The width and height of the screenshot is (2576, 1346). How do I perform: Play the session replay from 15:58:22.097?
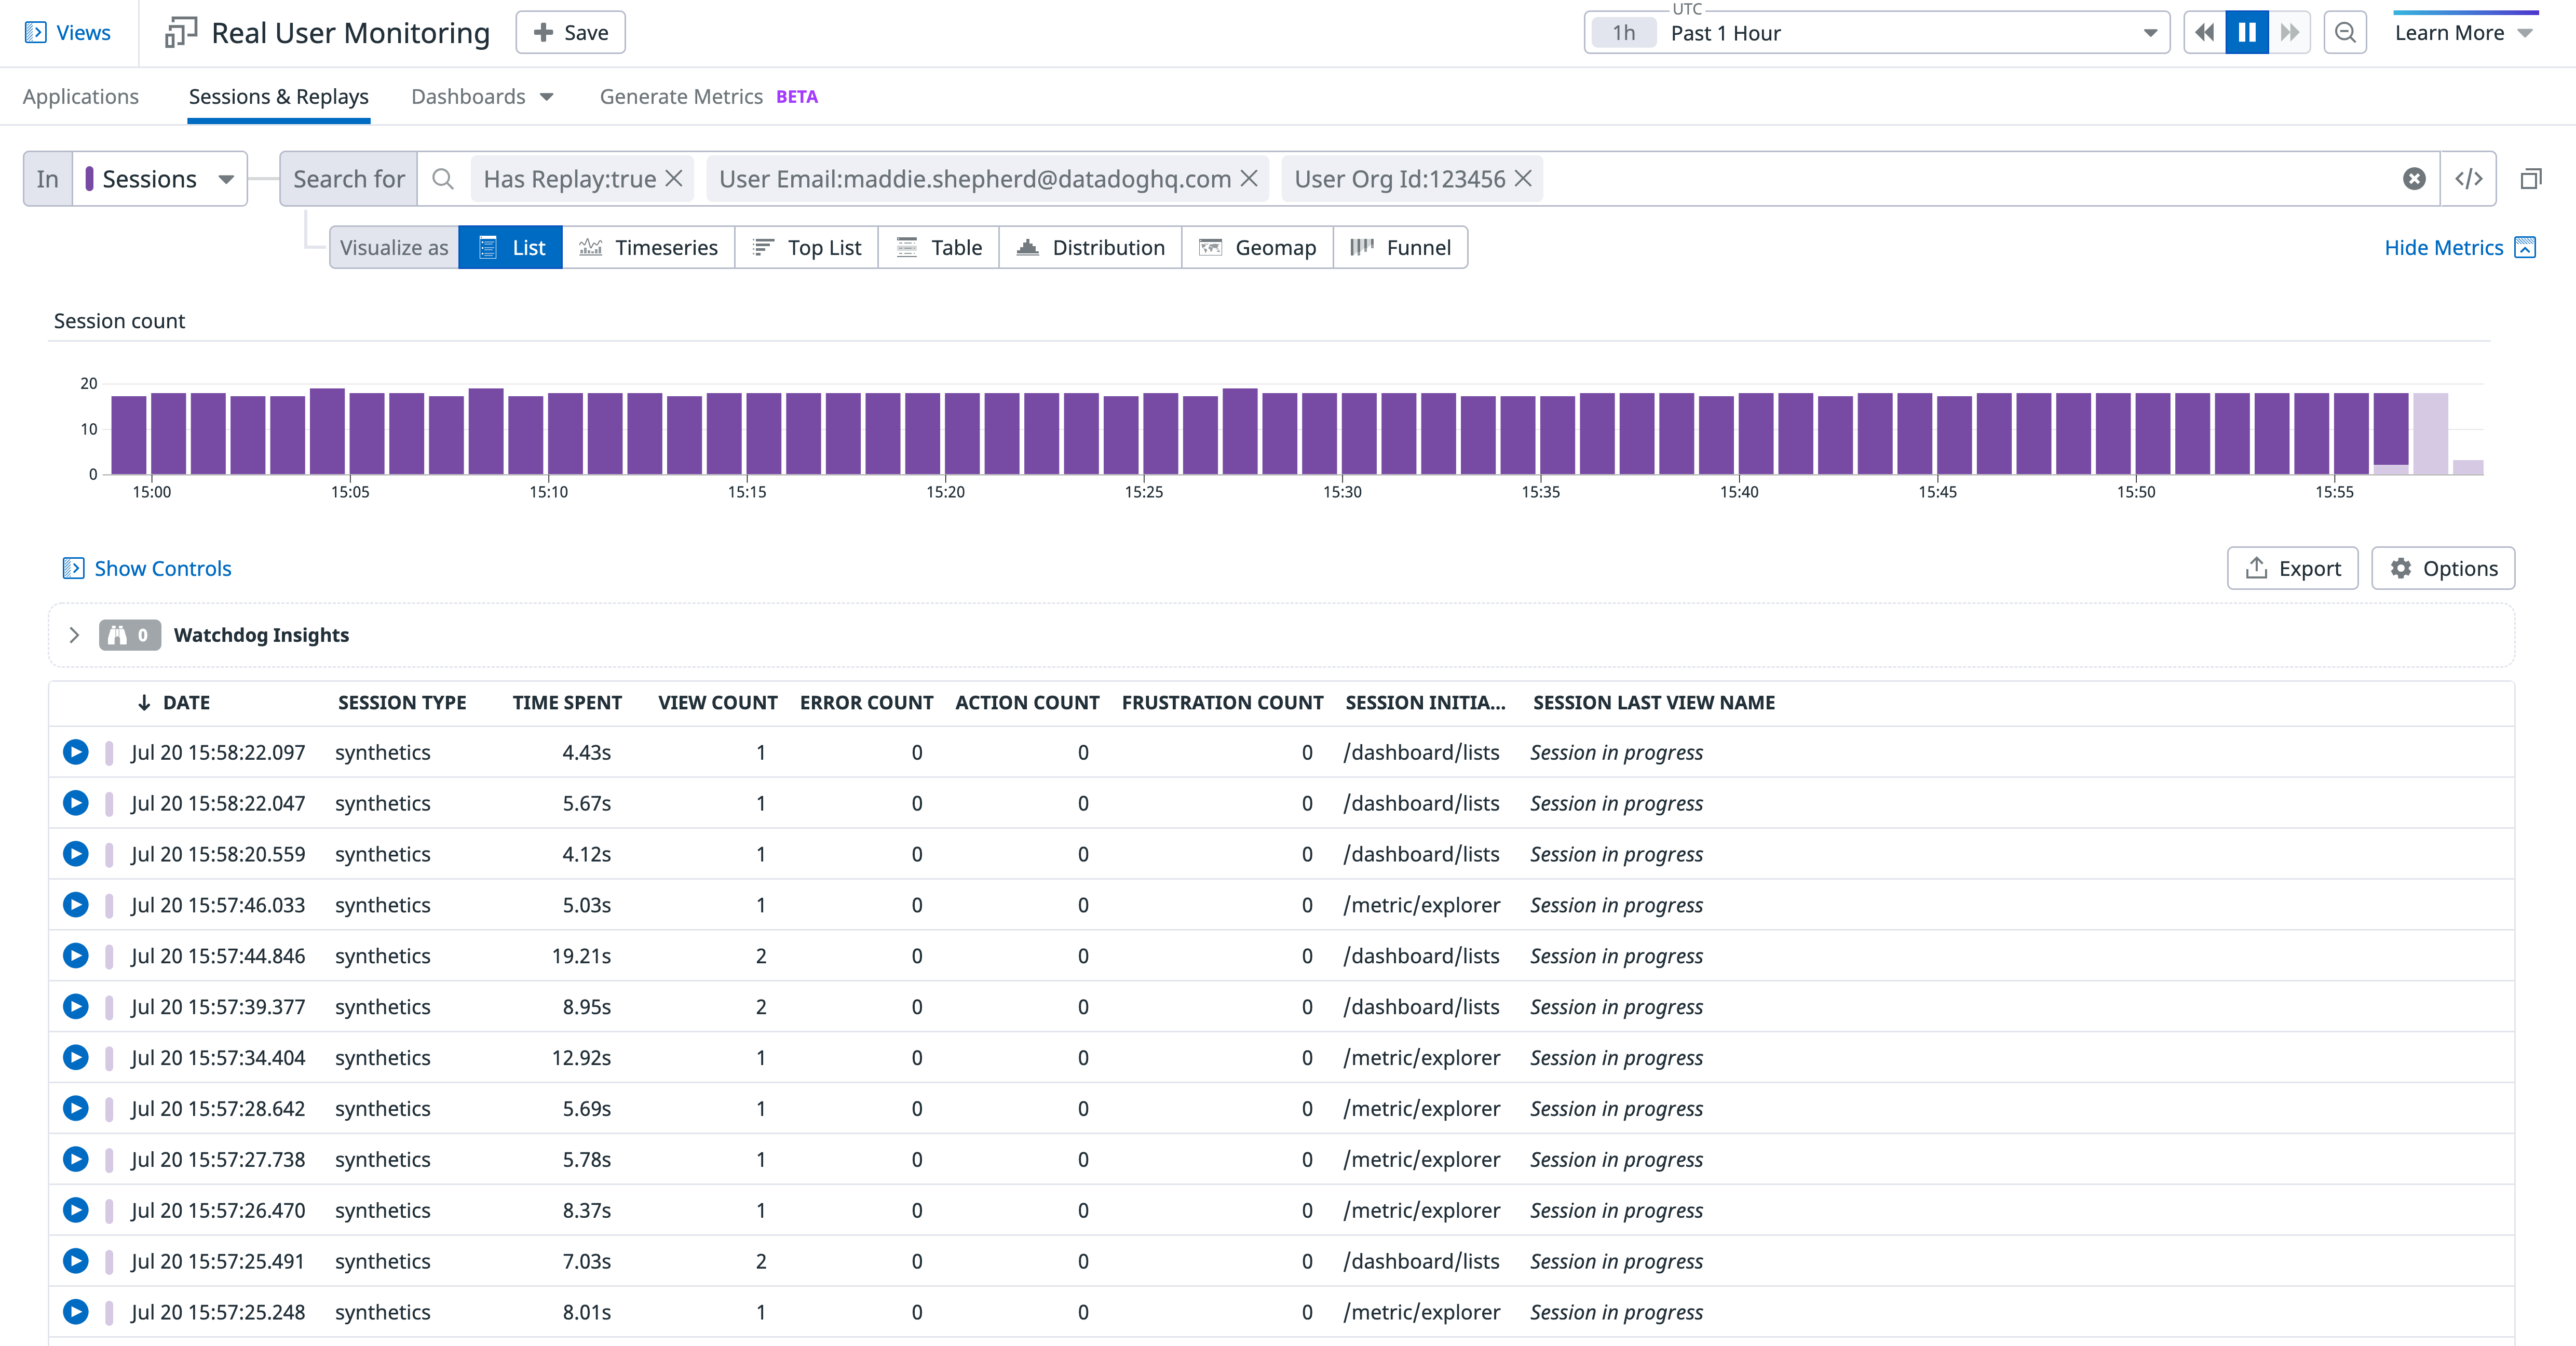click(x=76, y=752)
